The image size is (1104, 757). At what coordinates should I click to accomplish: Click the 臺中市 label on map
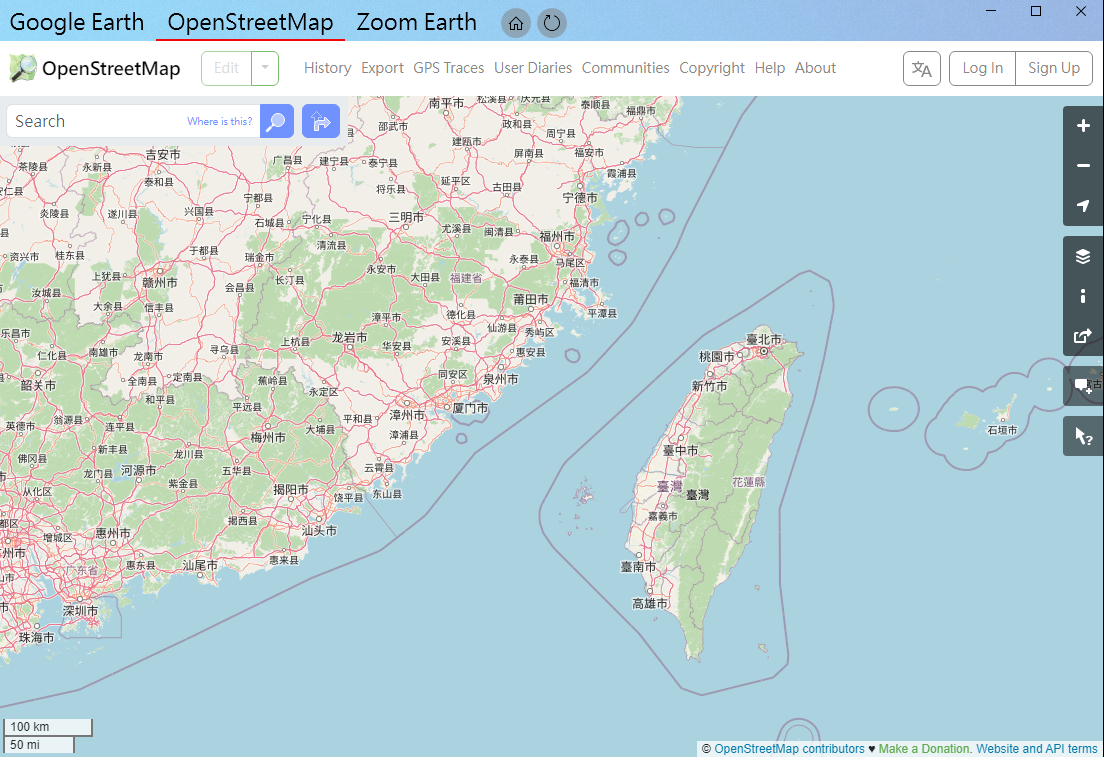680,450
